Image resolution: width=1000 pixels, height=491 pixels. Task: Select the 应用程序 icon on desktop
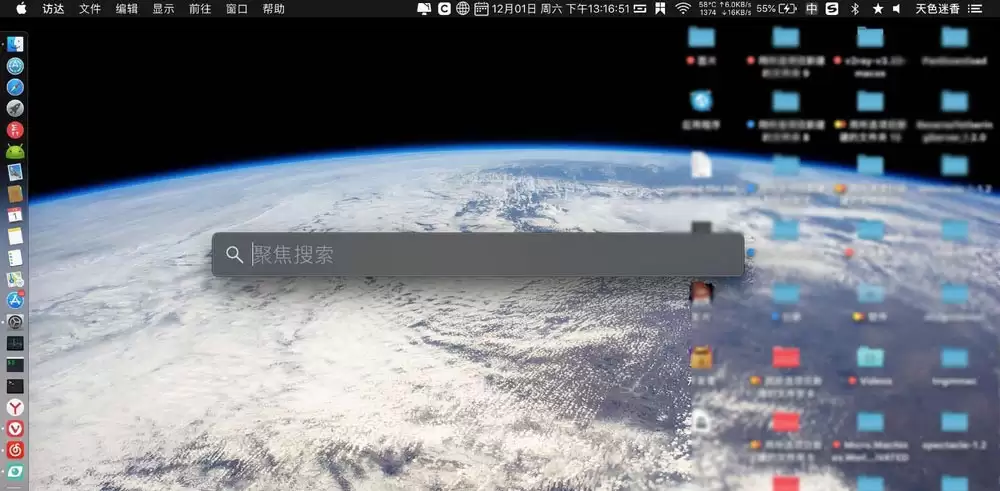pos(702,110)
